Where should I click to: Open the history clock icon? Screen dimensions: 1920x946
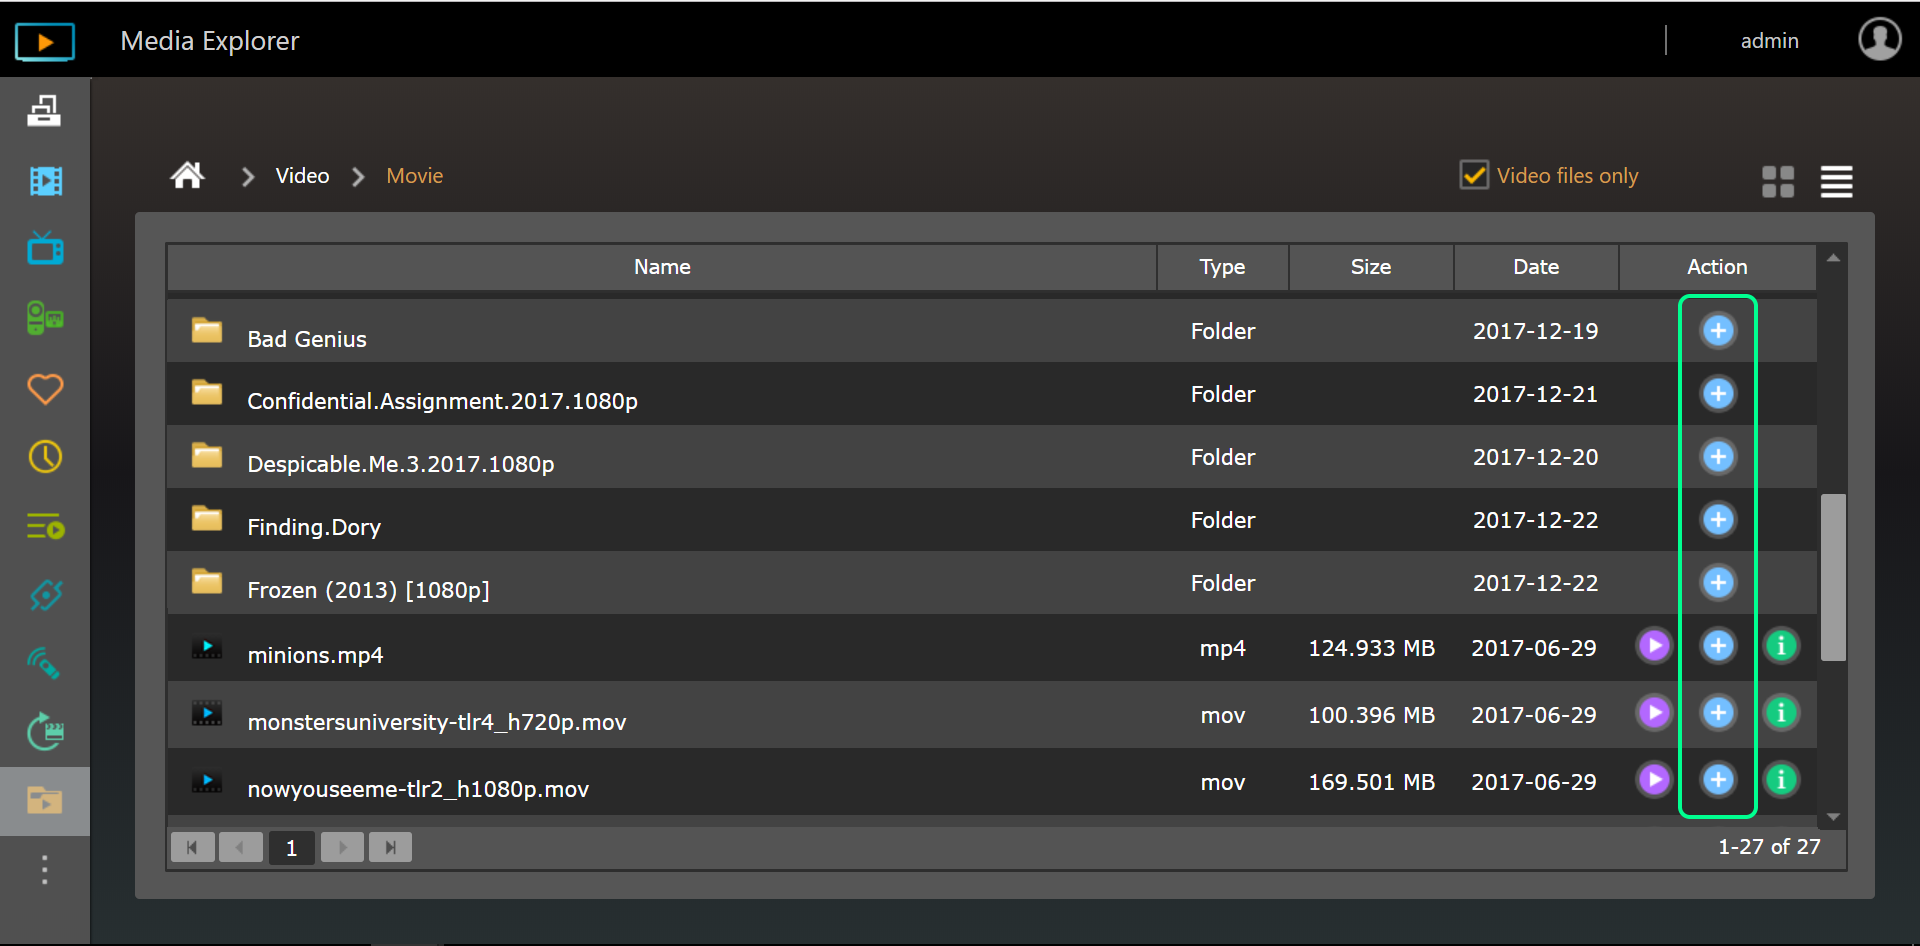point(45,457)
